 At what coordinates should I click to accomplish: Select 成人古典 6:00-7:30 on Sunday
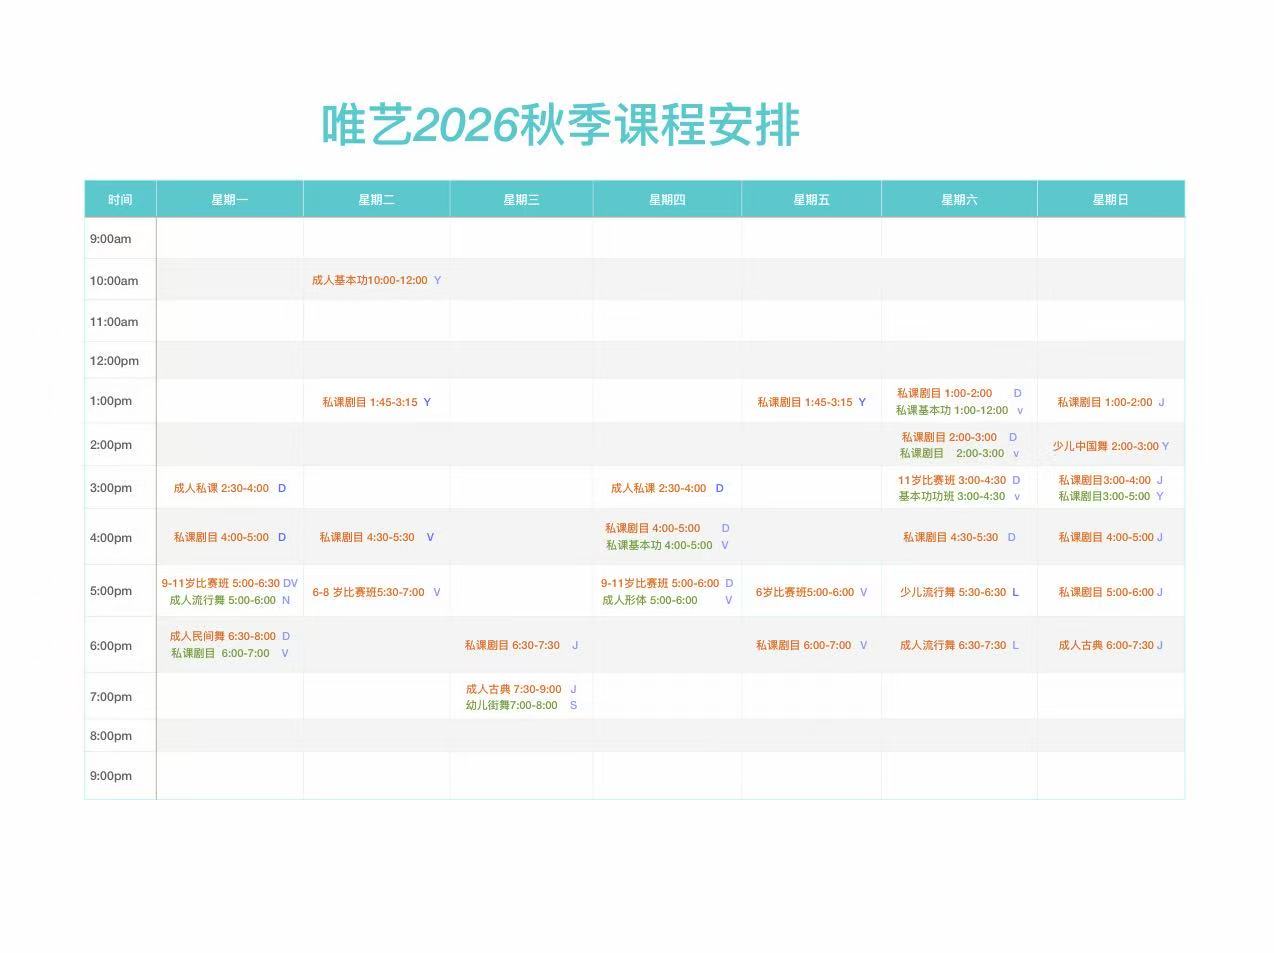(x=1106, y=646)
